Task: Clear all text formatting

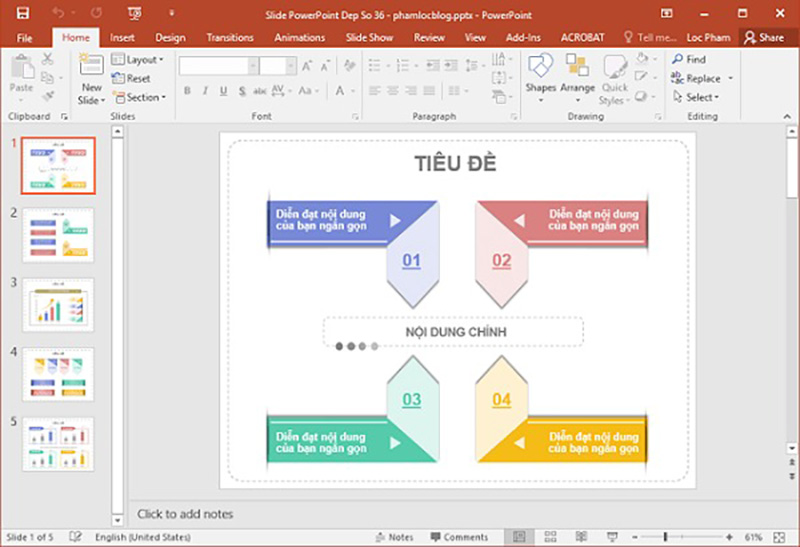Action: tap(349, 65)
